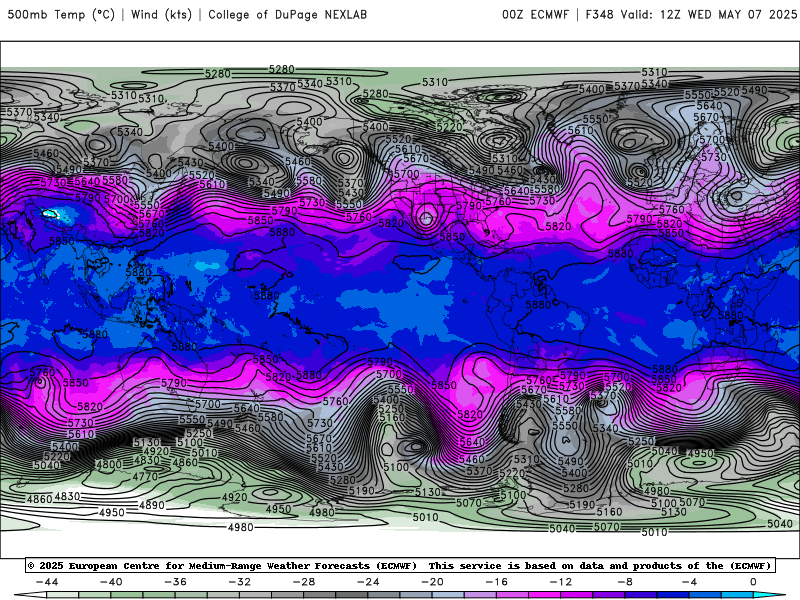The height and width of the screenshot is (600, 800).
Task: Select the 0 legend value
Action: pyautogui.click(x=753, y=582)
